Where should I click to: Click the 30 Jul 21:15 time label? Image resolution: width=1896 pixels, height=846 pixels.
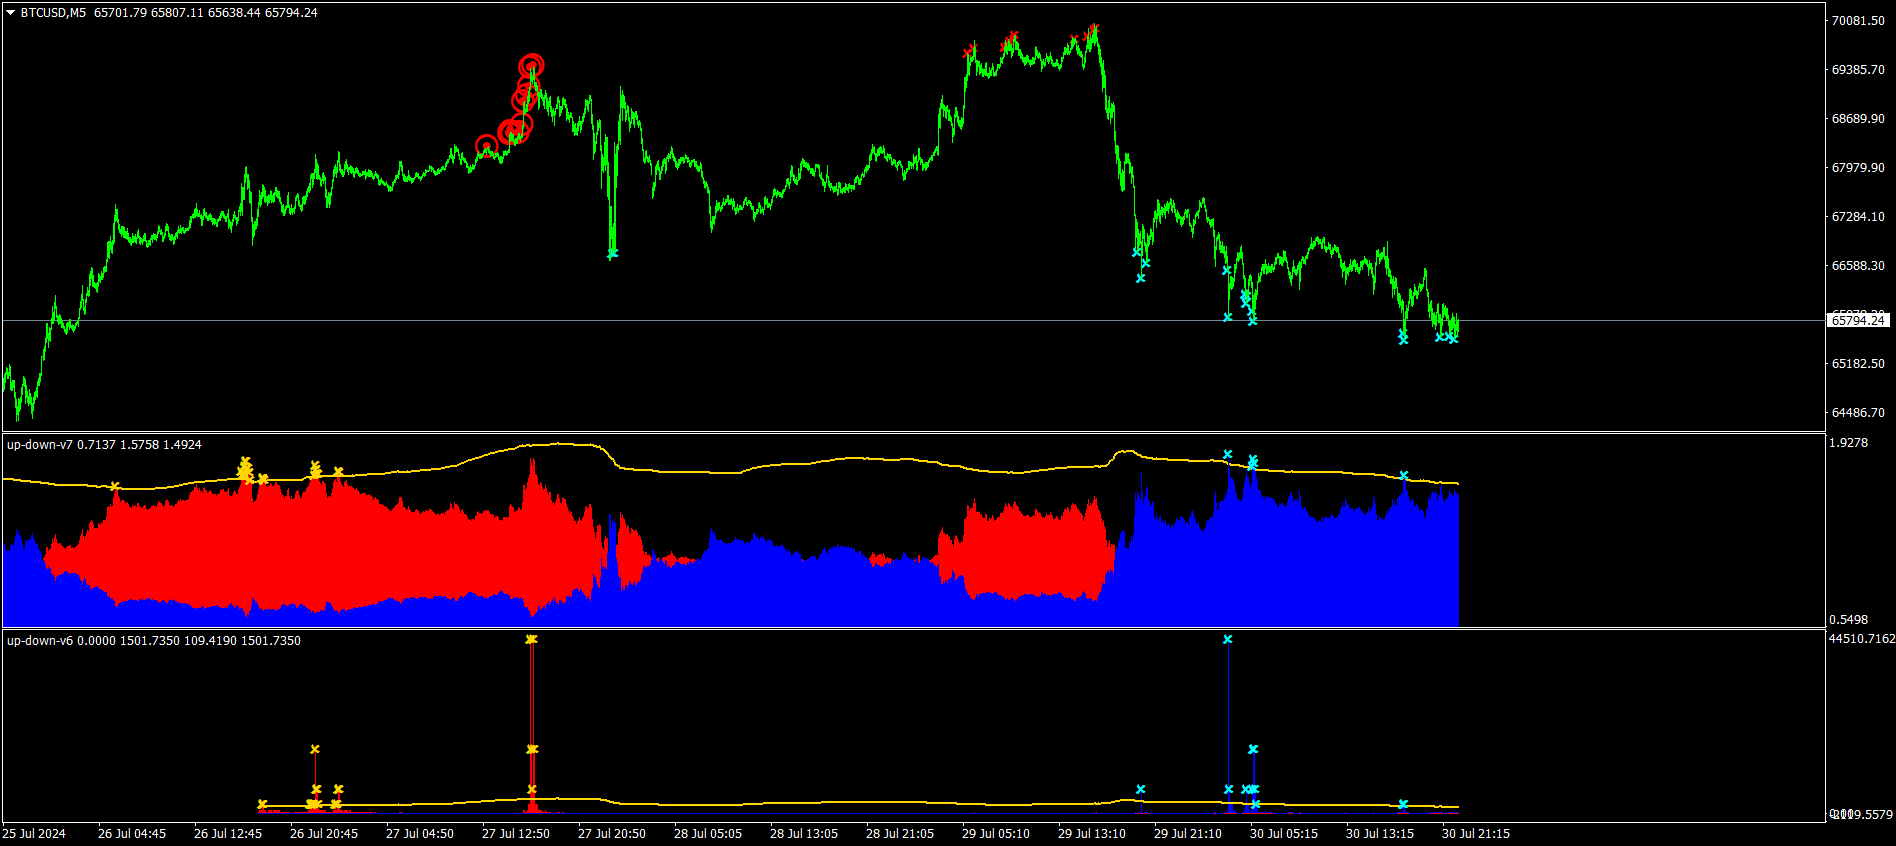(1476, 834)
